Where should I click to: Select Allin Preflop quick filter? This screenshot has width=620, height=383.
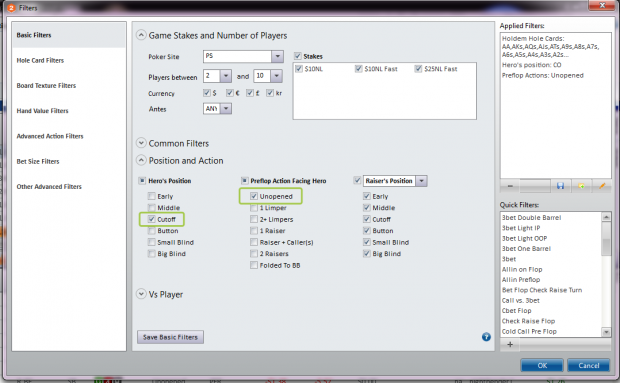pyautogui.click(x=521, y=279)
